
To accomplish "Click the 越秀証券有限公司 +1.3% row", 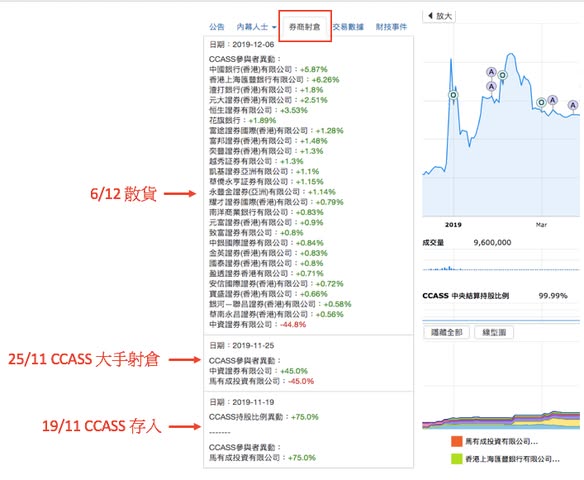I will pyautogui.click(x=256, y=161).
